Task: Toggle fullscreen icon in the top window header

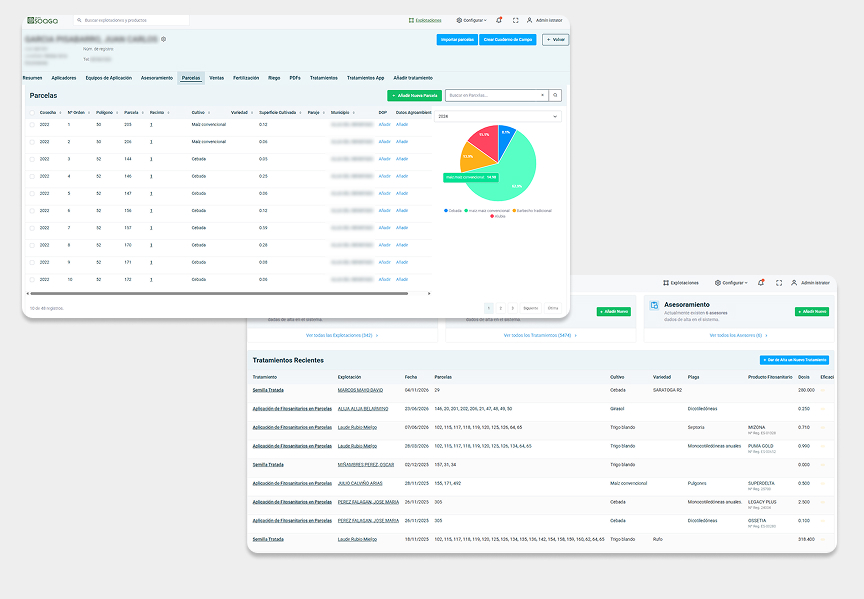Action: [x=515, y=20]
